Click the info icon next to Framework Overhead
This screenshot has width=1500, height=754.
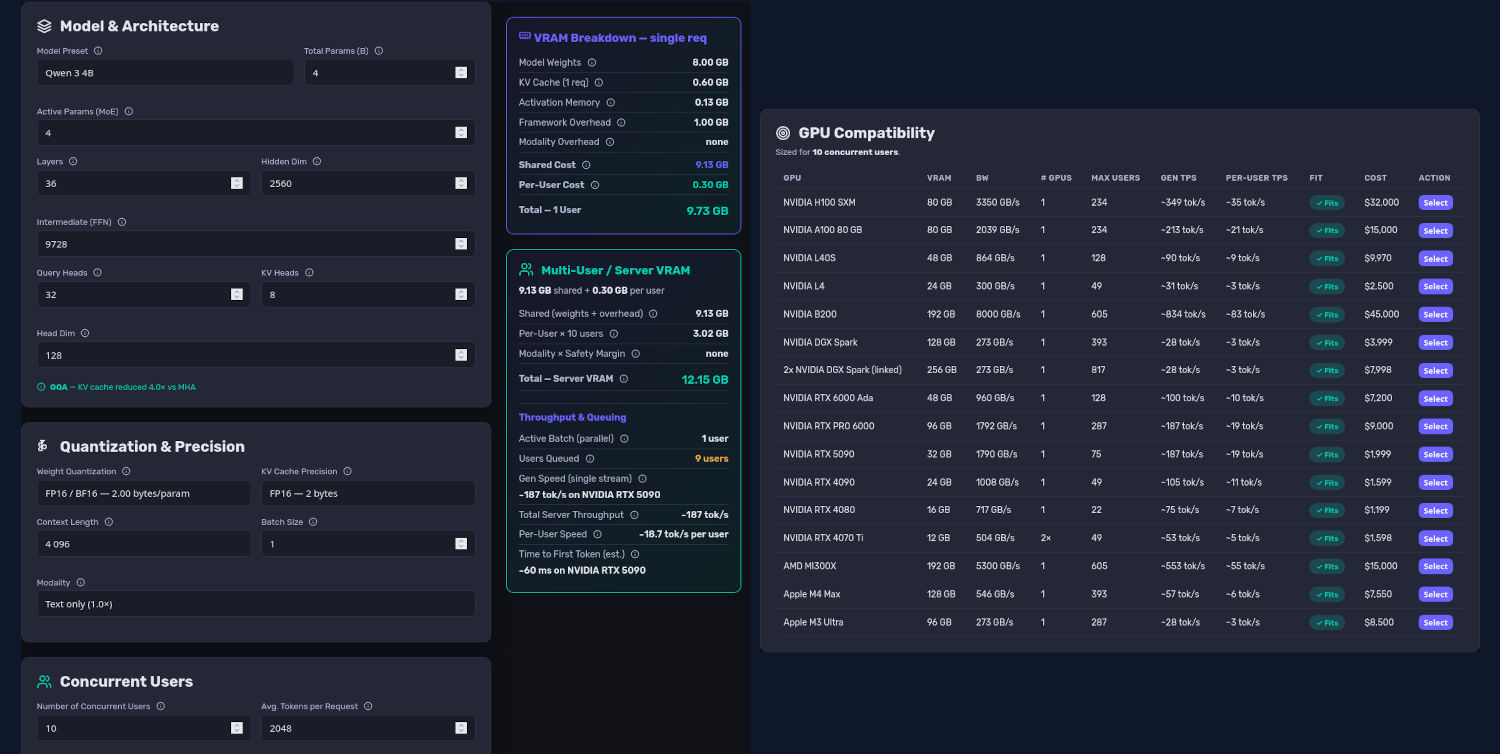coord(621,123)
